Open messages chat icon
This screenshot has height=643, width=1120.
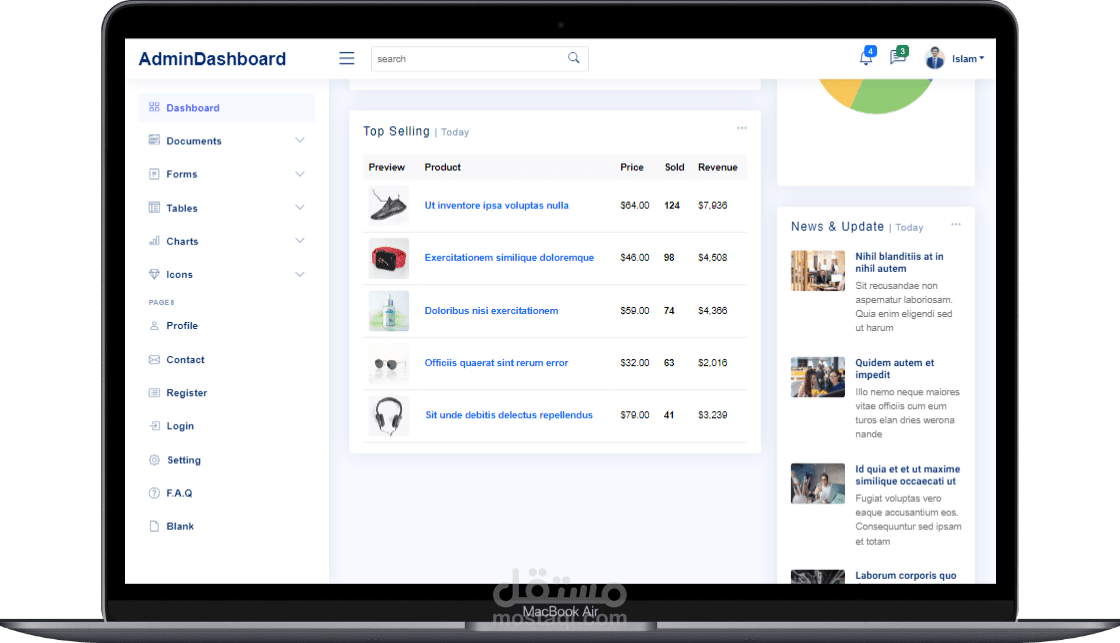[x=898, y=57]
